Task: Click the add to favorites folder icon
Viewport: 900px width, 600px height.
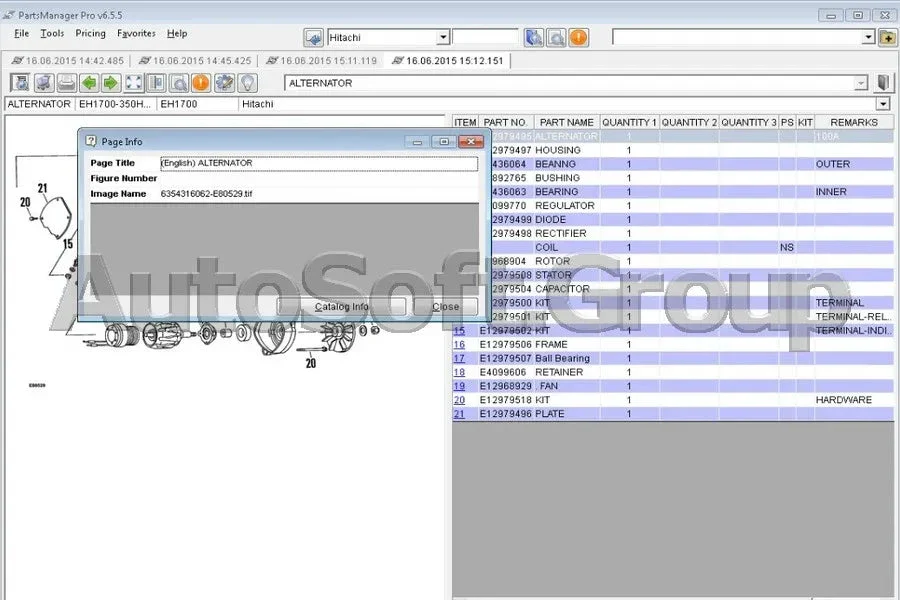Action: coord(887,38)
